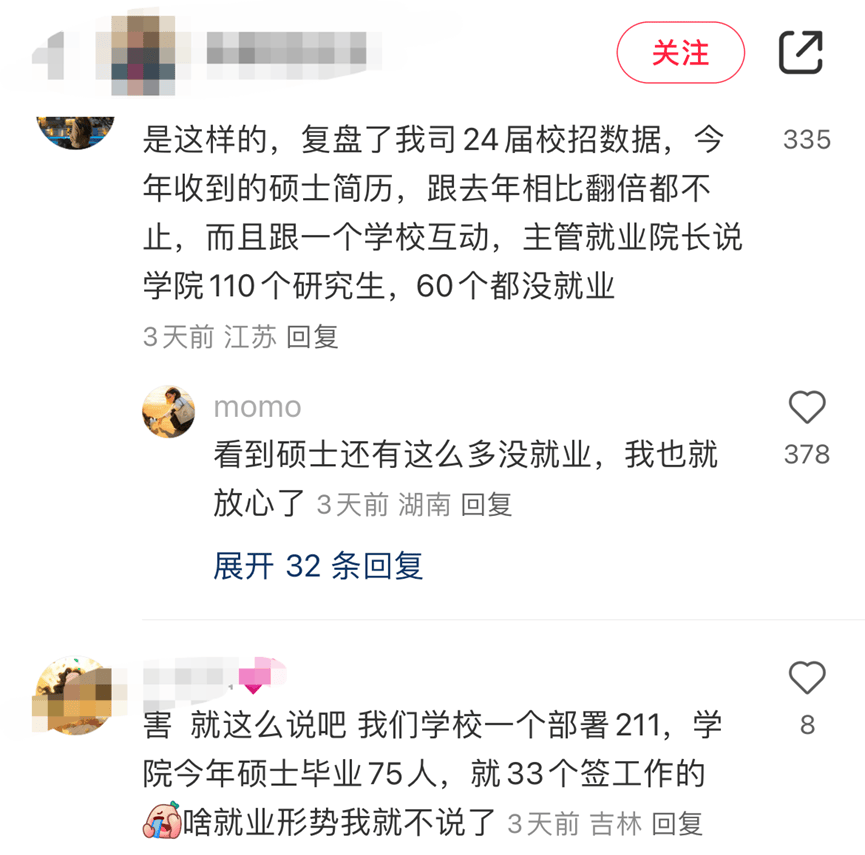Image resolution: width=865 pixels, height=855 pixels.
Task: Reply to momo's comment via 回复
Action: 486,505
